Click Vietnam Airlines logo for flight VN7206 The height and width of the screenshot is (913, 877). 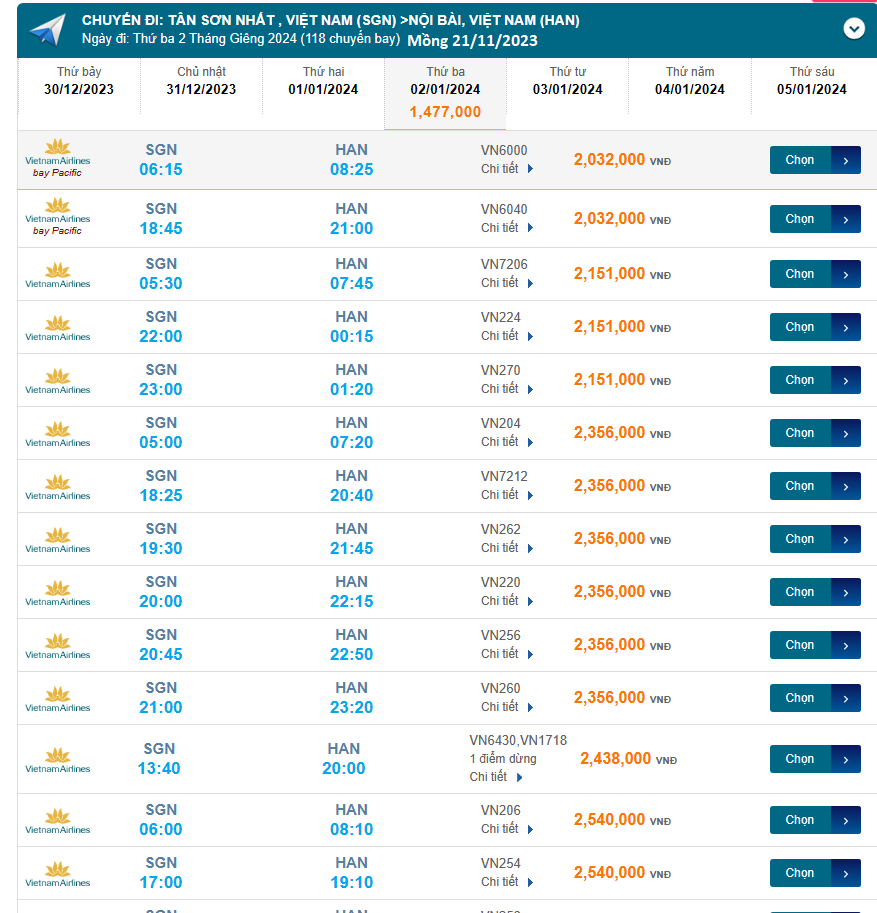point(57,274)
